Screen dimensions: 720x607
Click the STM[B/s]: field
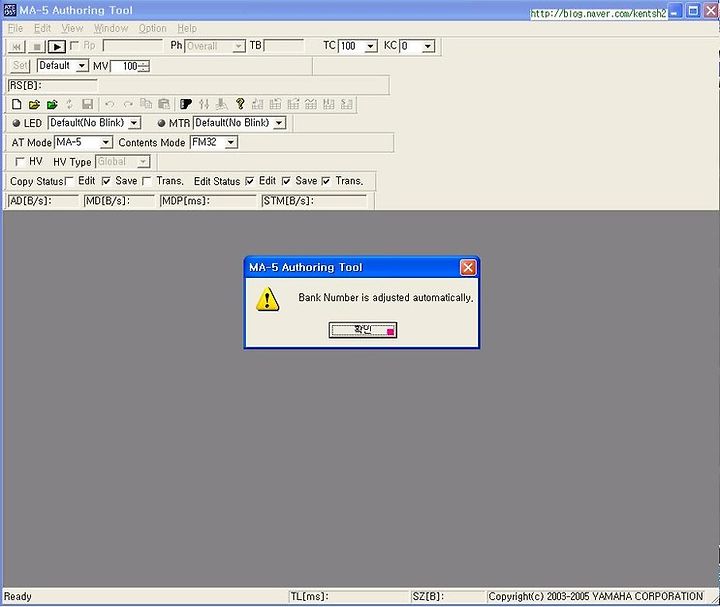click(x=314, y=201)
